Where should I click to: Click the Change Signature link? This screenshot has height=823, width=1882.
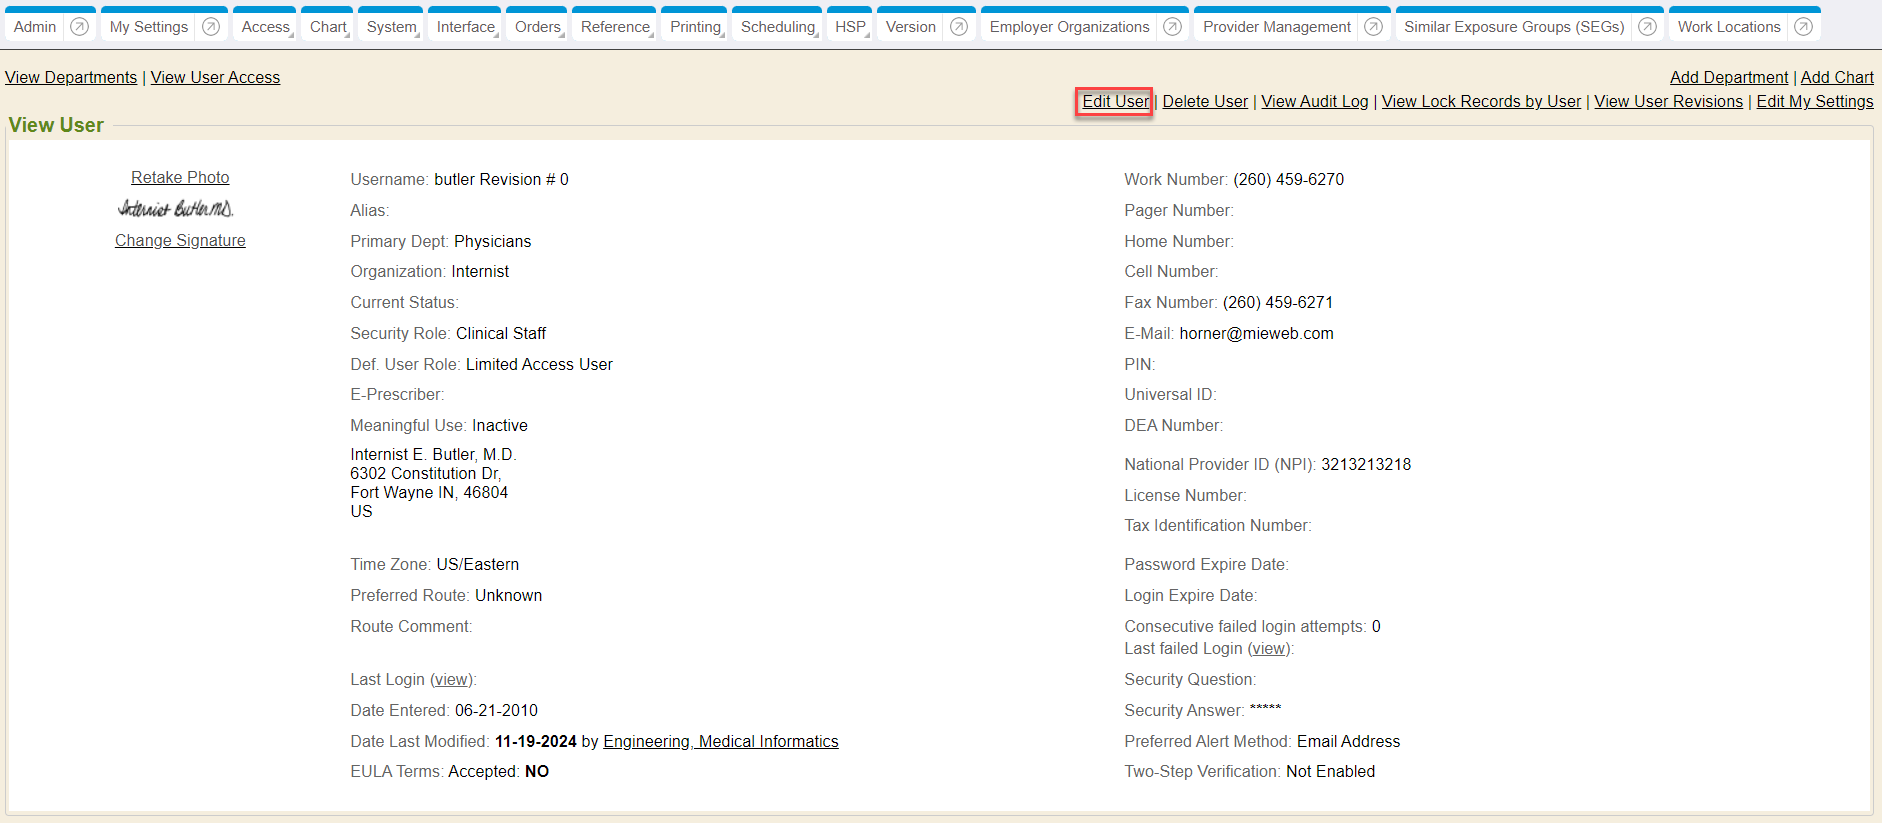pos(180,241)
